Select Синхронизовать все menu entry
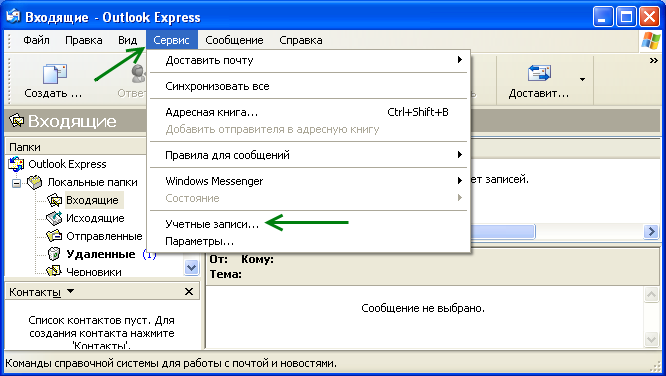The height and width of the screenshot is (376, 666). point(309,86)
